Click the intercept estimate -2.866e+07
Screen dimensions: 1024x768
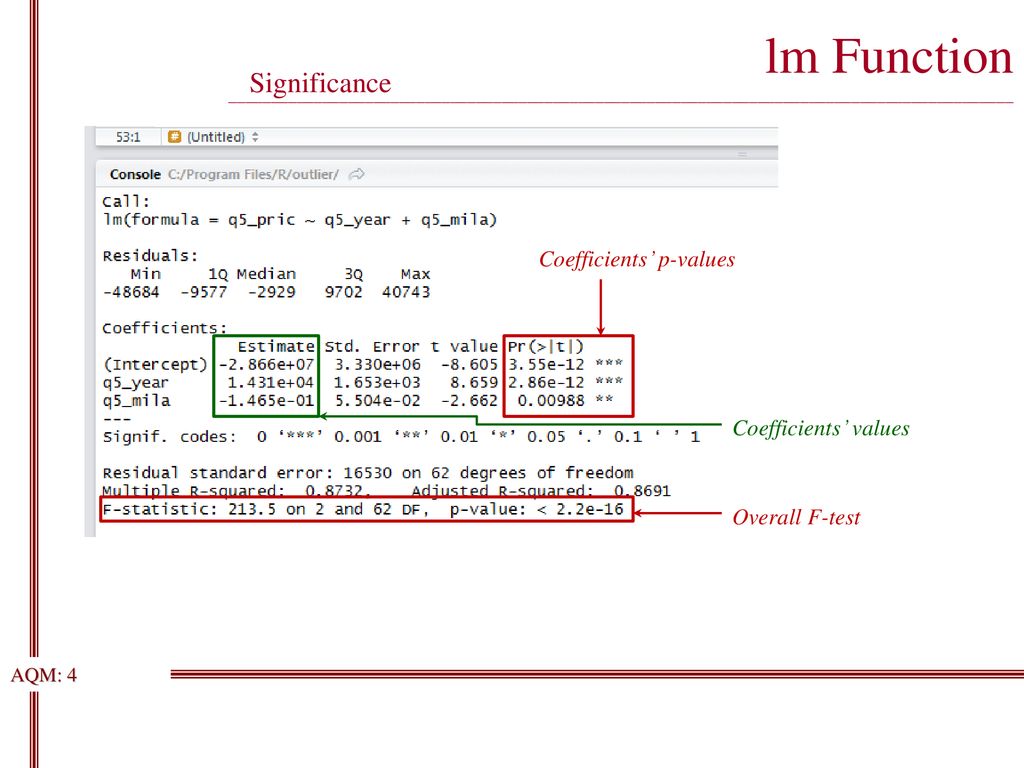tap(266, 364)
